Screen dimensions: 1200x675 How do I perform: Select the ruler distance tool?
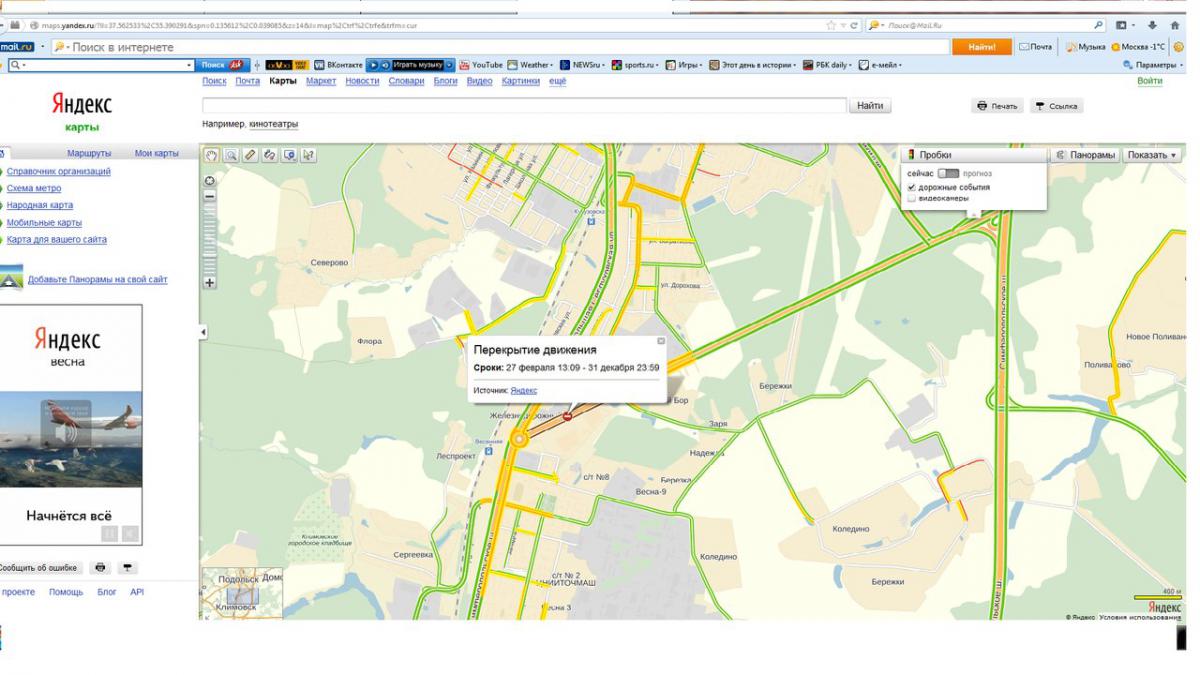coord(250,155)
